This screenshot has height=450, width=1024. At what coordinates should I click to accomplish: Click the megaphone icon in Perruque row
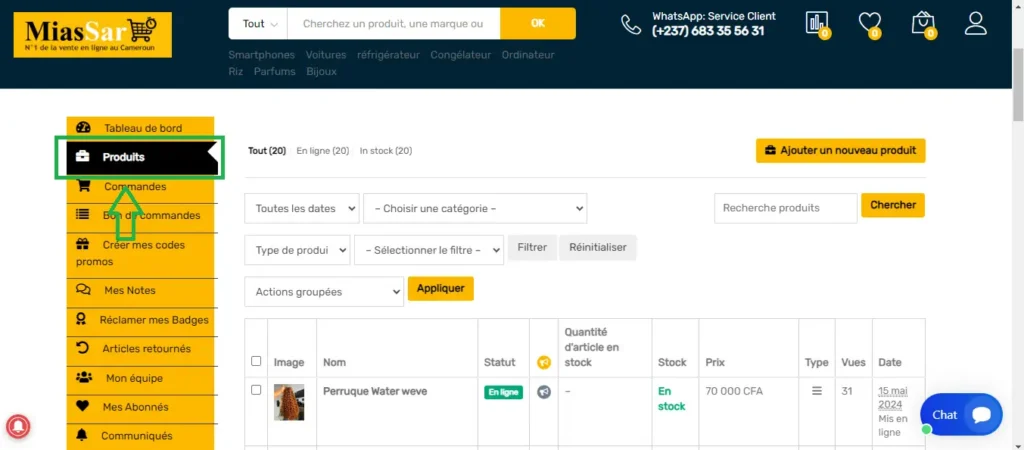544,392
